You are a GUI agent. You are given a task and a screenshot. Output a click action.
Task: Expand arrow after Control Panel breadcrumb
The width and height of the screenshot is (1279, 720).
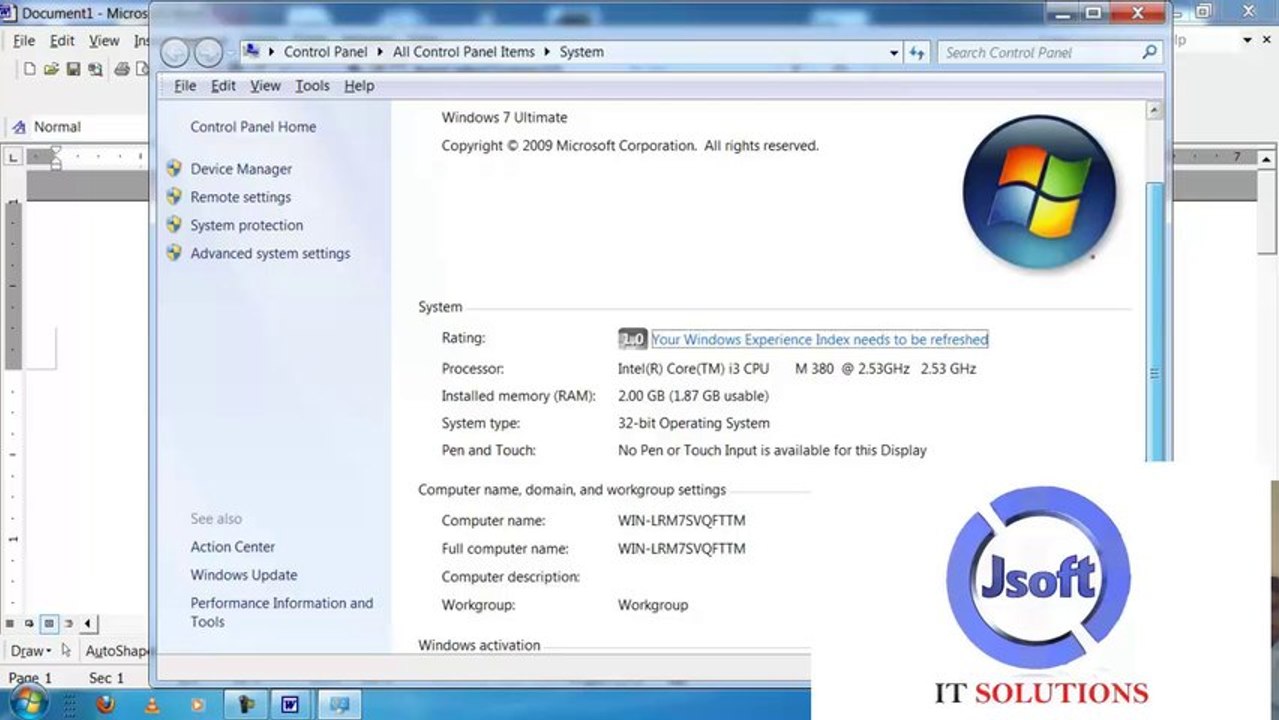[x=380, y=52]
